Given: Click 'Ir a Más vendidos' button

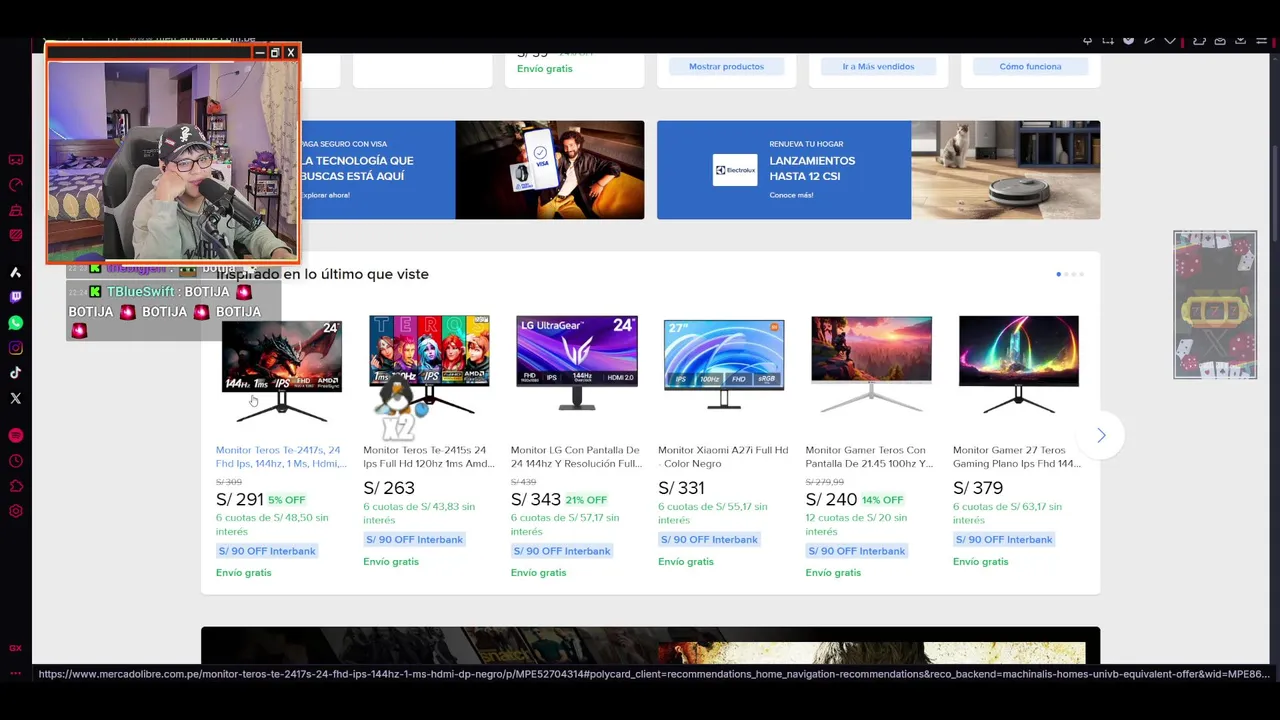Looking at the screenshot, I should pos(878,67).
